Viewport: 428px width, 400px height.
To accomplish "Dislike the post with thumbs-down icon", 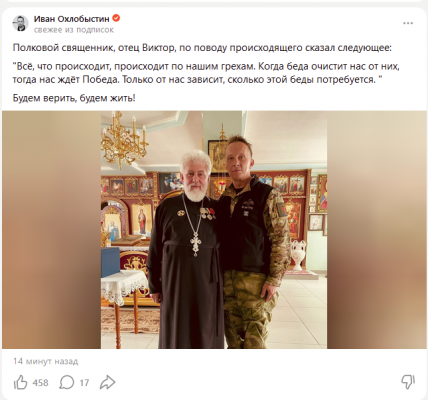I will pos(408,382).
